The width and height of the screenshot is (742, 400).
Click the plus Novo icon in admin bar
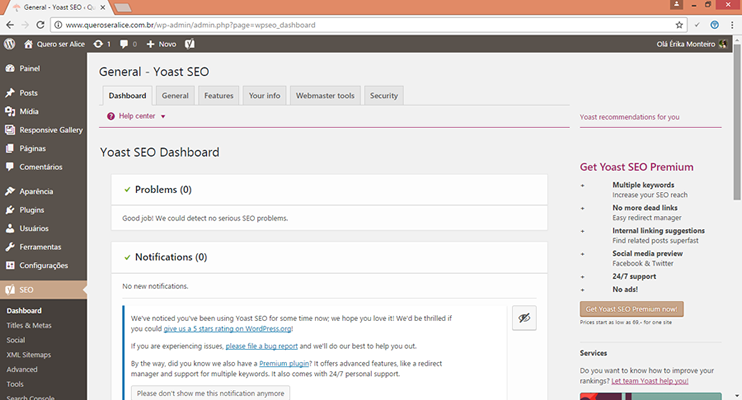tap(150, 44)
